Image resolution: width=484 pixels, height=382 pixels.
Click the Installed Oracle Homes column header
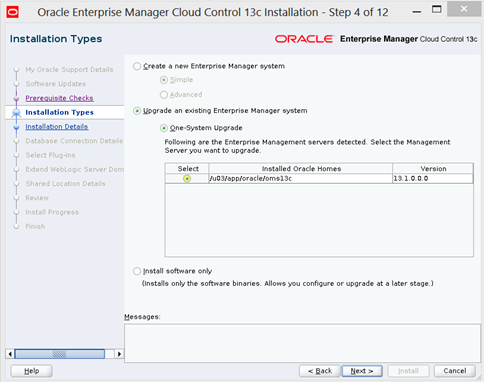click(301, 169)
